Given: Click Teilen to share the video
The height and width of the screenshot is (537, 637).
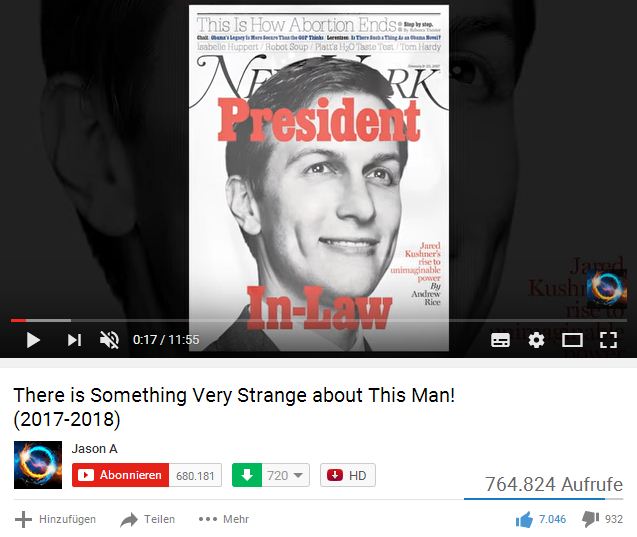Looking at the screenshot, I should point(147,519).
